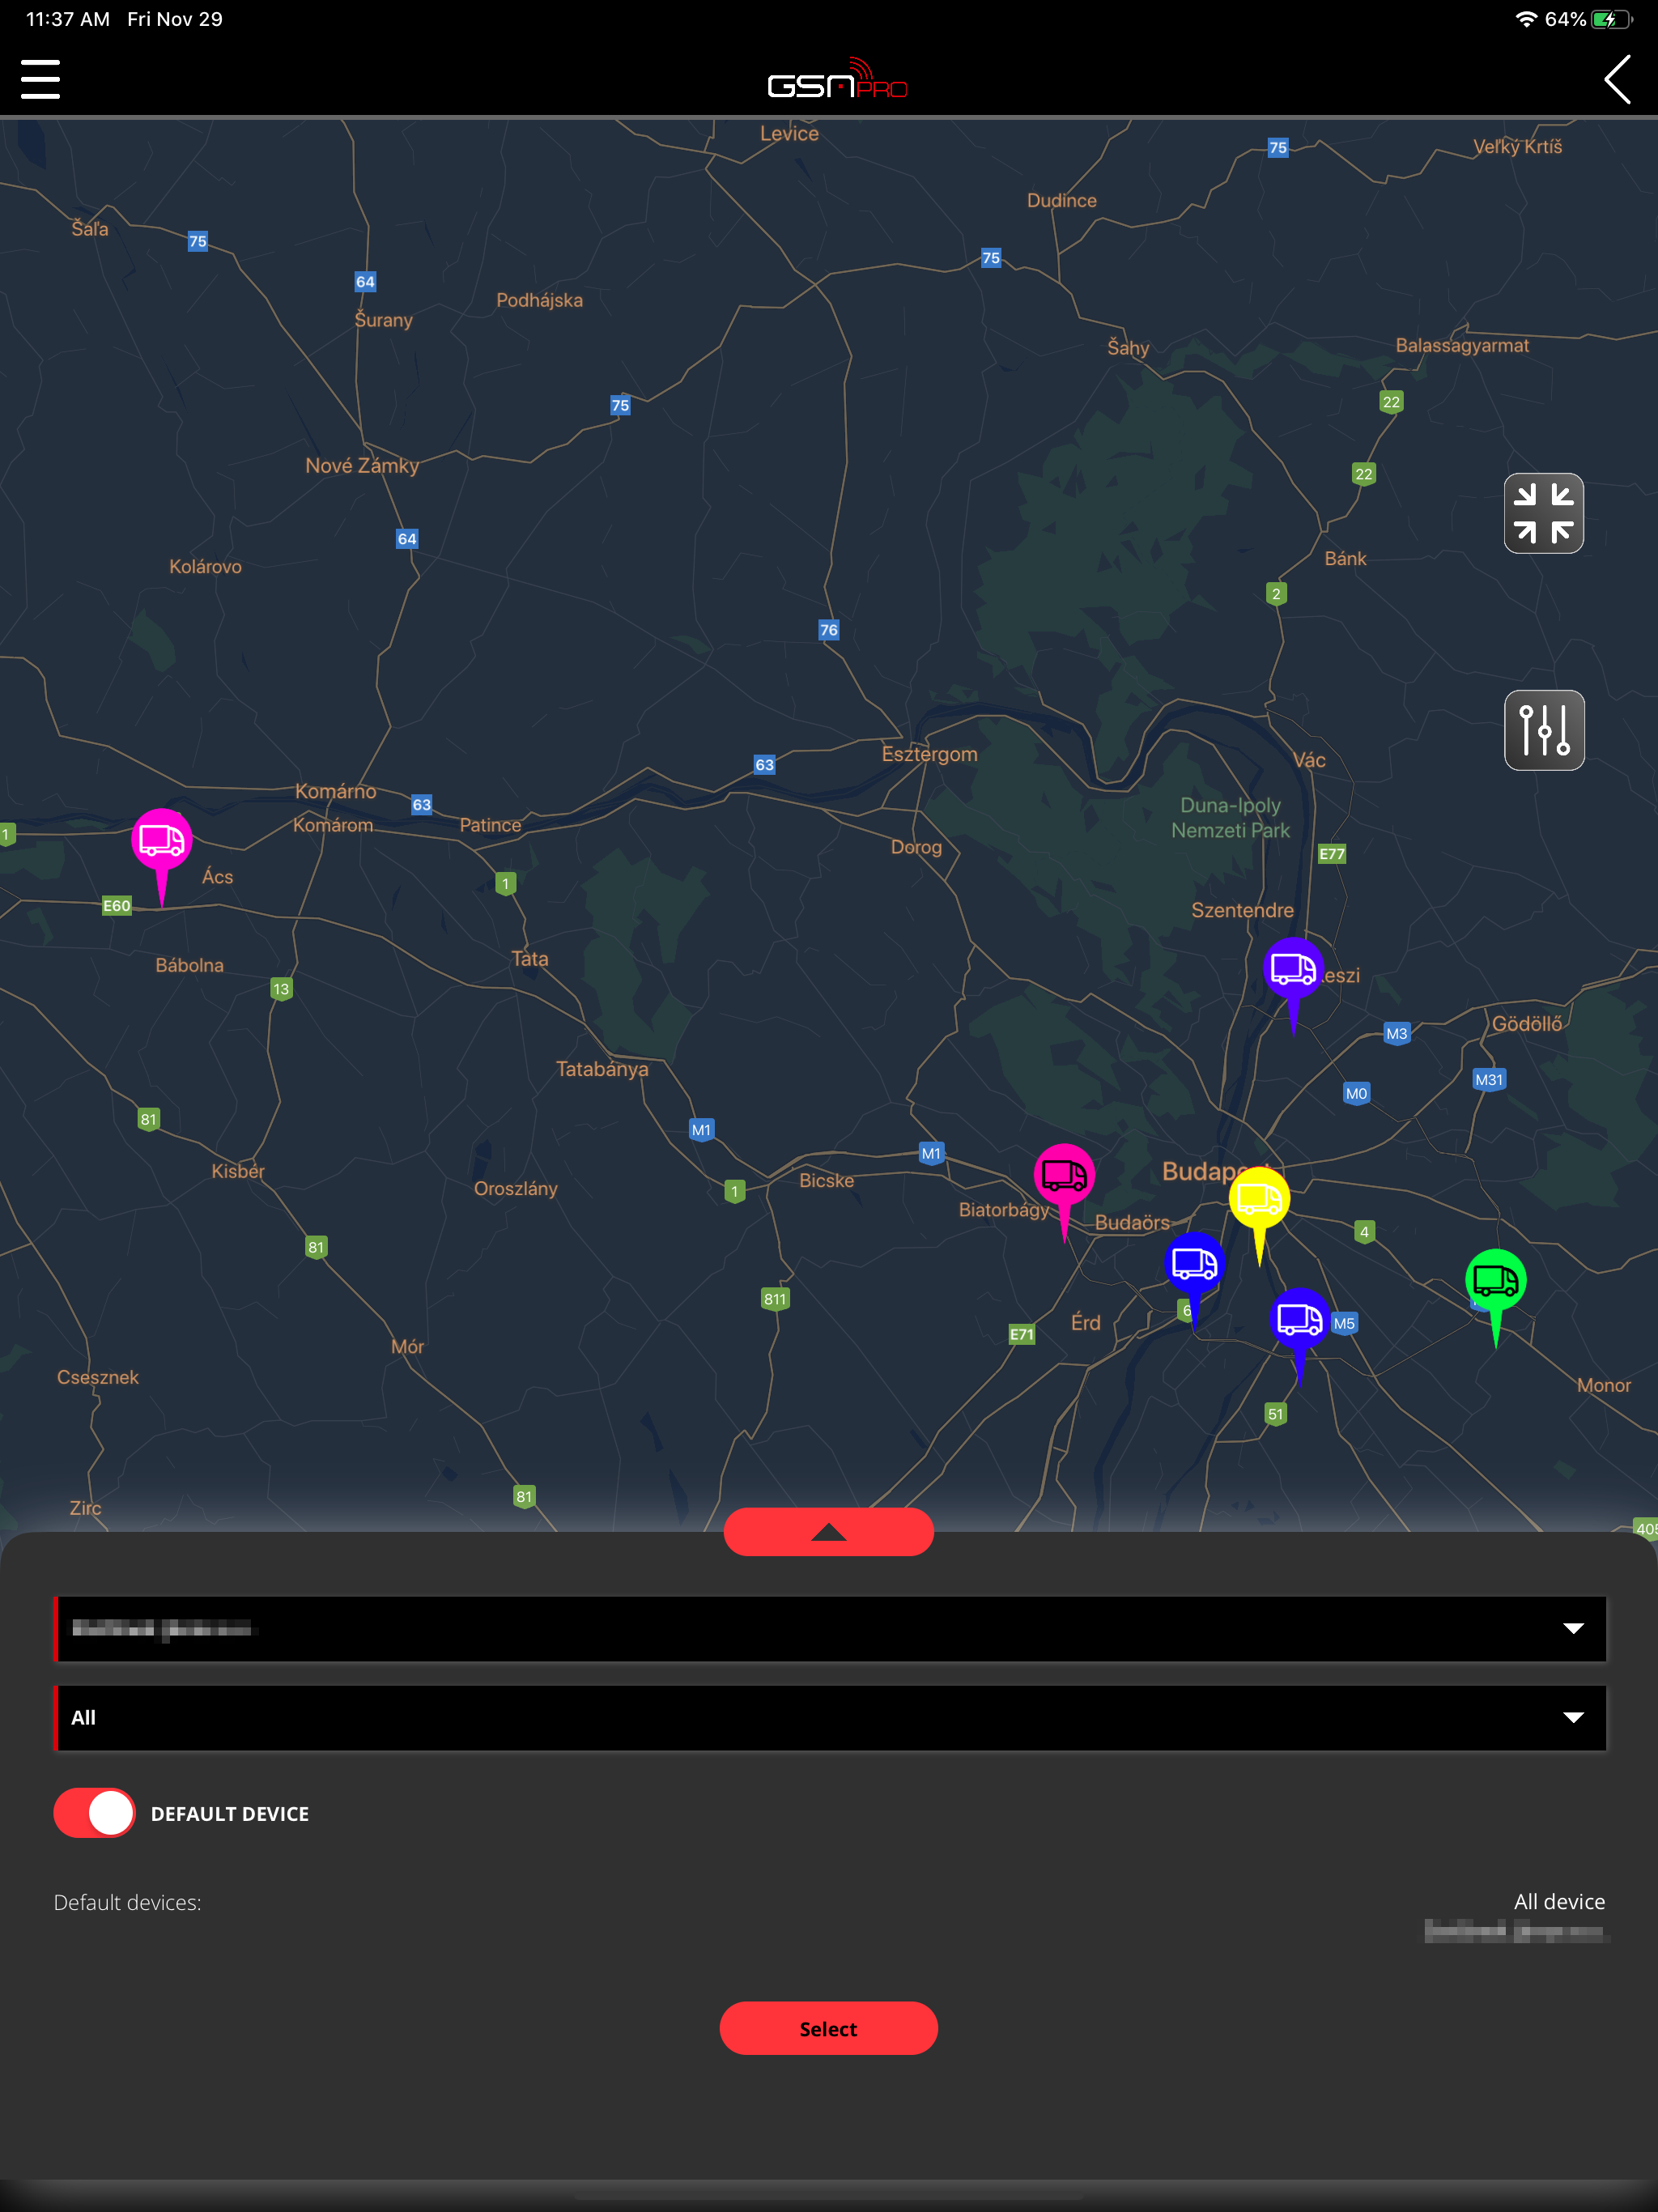Tap the GSM PRO logo
The width and height of the screenshot is (1658, 2212).
837,79
